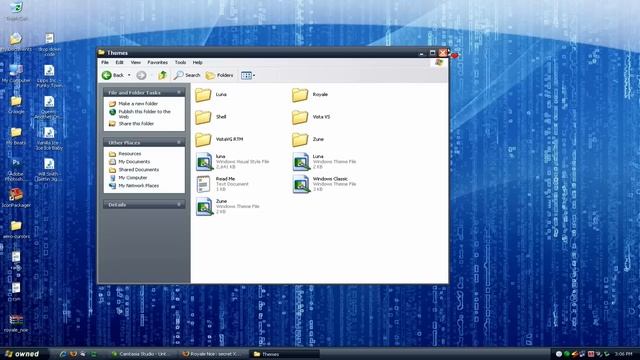Open the Tools menu
Image resolution: width=640 pixels, height=360 pixels.
pyautogui.click(x=180, y=62)
